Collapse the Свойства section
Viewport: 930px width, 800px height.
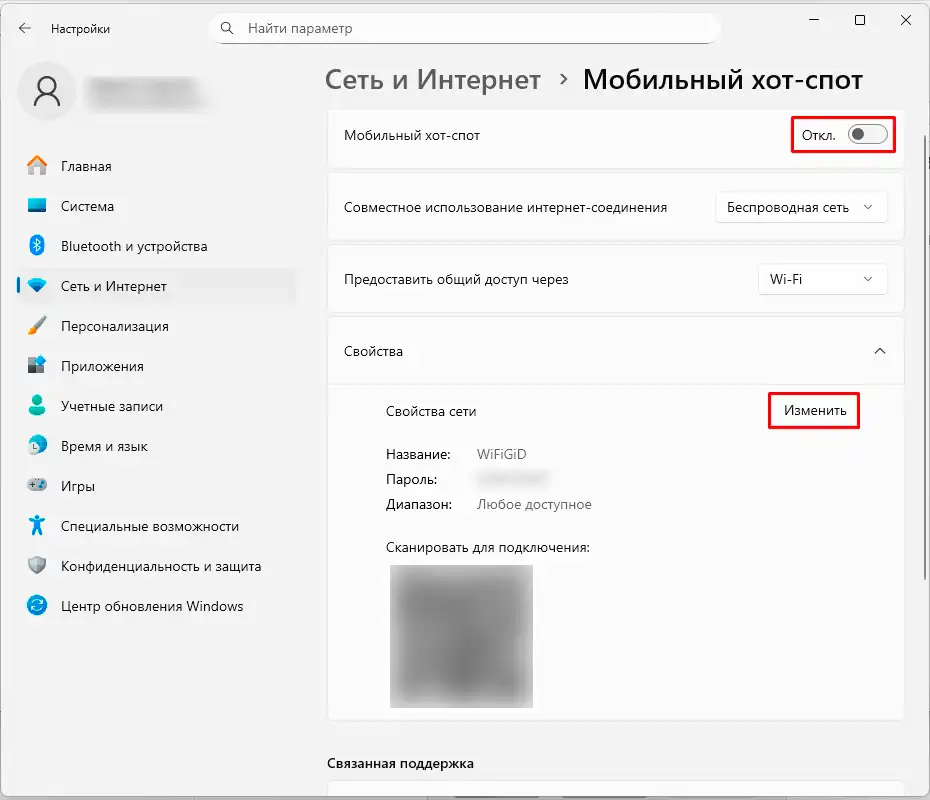[x=880, y=351]
